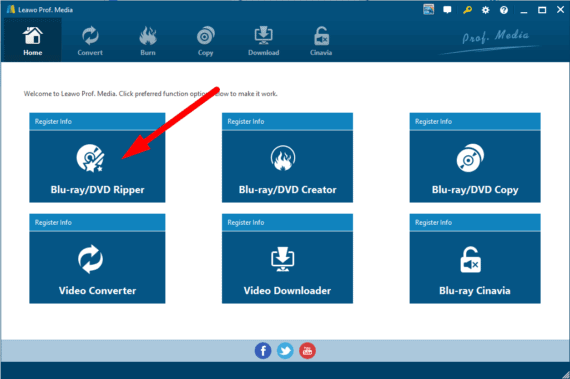Open the Home tab
570x379 pixels.
(32, 40)
